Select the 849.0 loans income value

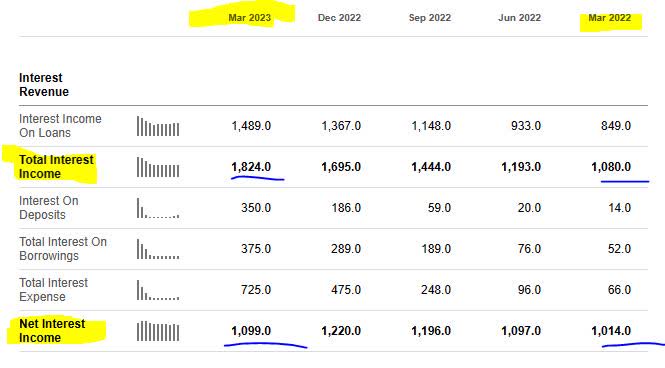[616, 126]
